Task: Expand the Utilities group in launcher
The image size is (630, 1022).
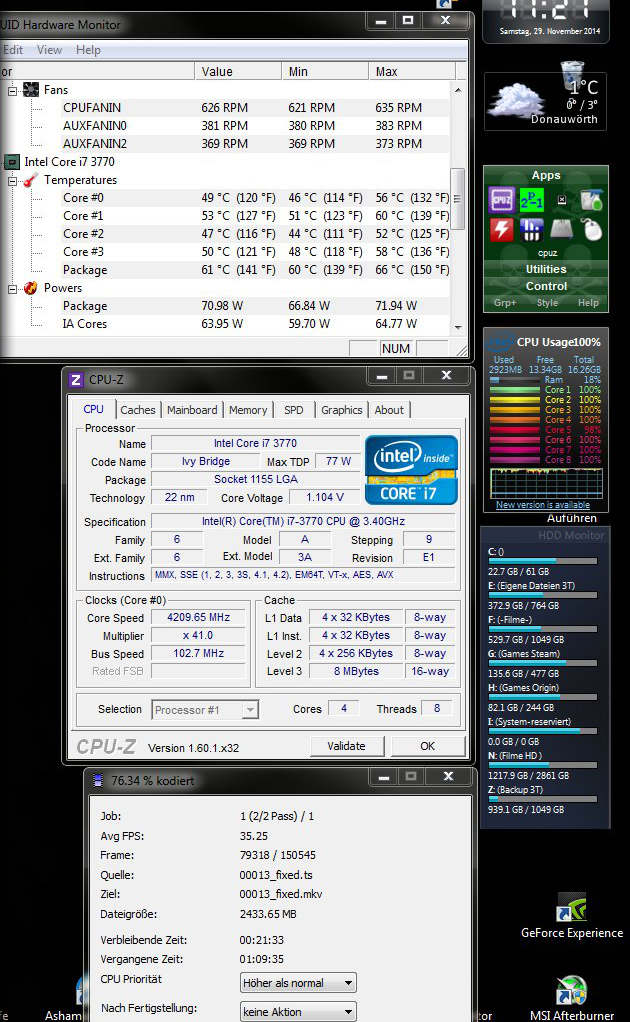Action: (x=546, y=269)
